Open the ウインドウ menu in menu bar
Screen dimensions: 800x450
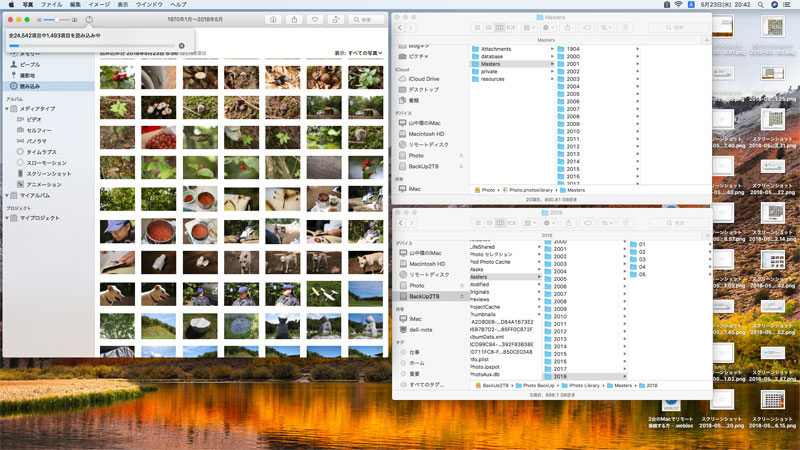pos(148,5)
